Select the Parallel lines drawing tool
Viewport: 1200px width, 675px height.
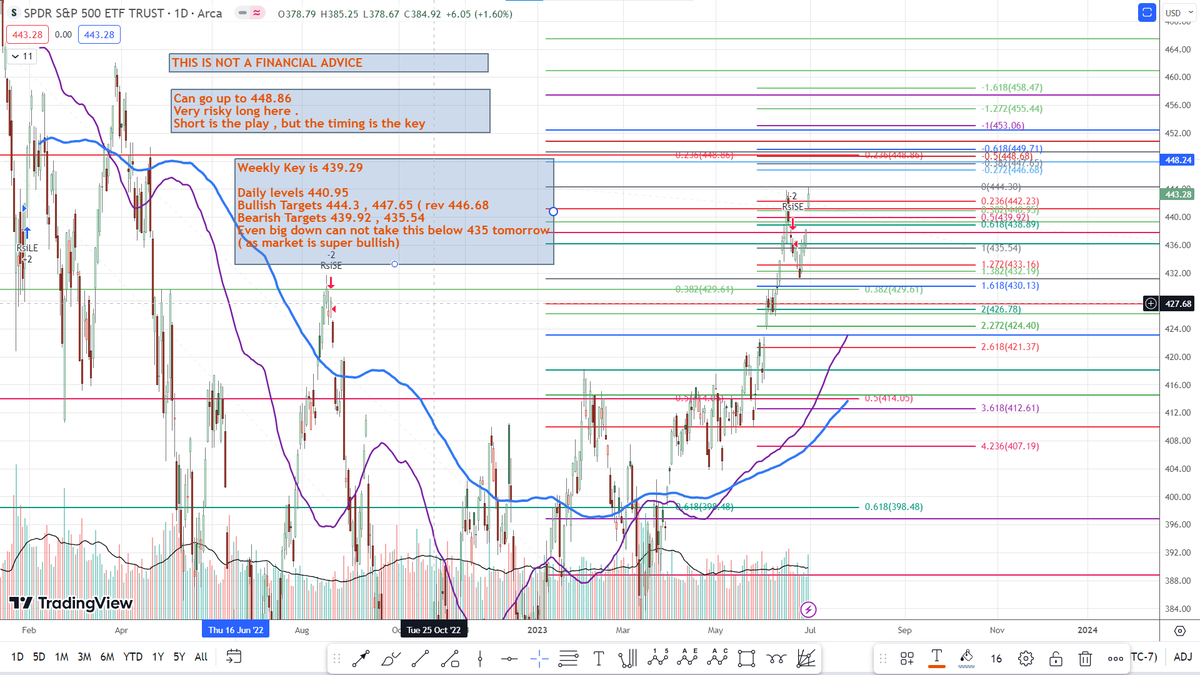(568, 658)
